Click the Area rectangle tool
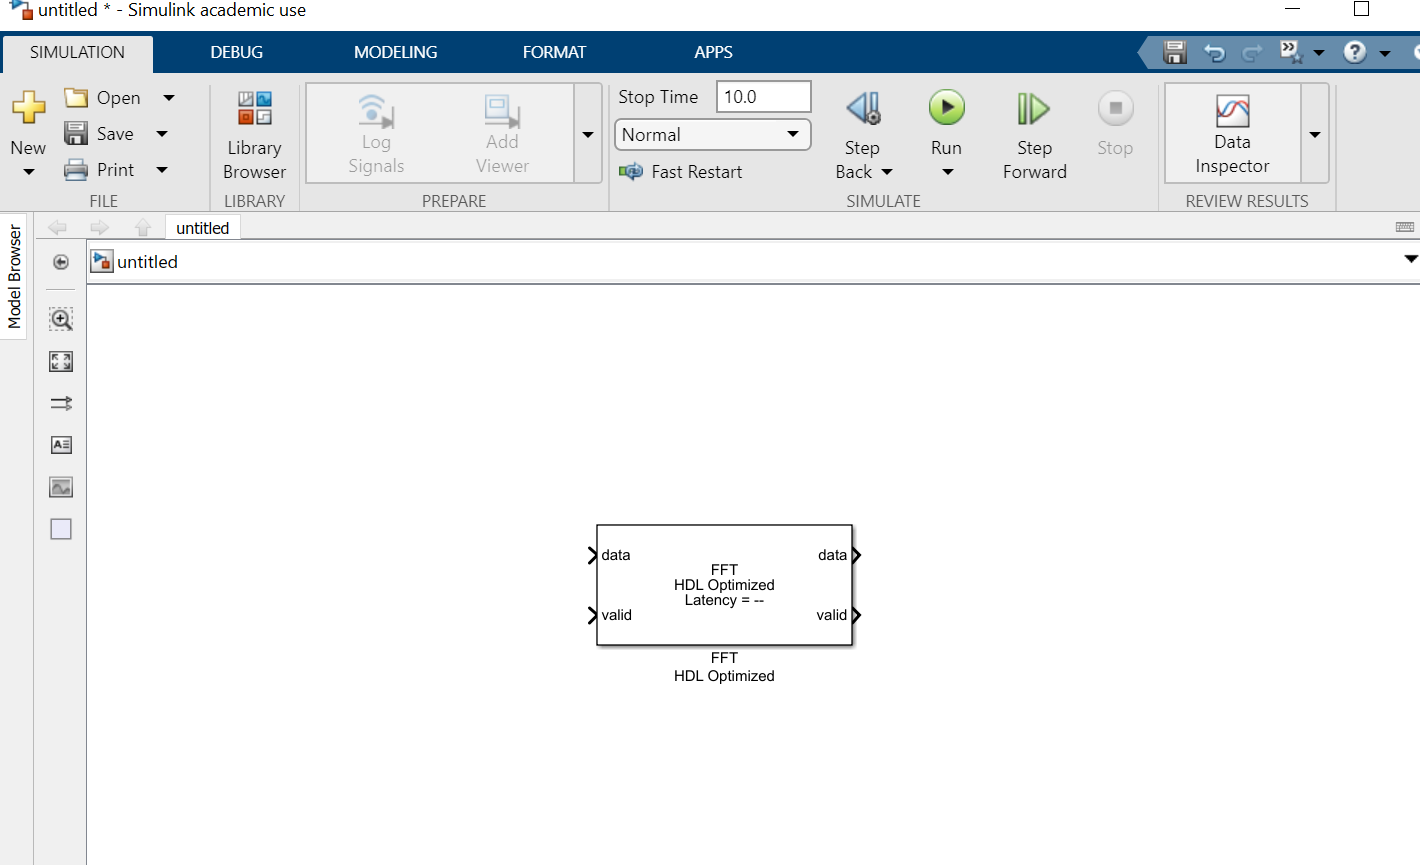This screenshot has height=865, width=1420. click(61, 529)
